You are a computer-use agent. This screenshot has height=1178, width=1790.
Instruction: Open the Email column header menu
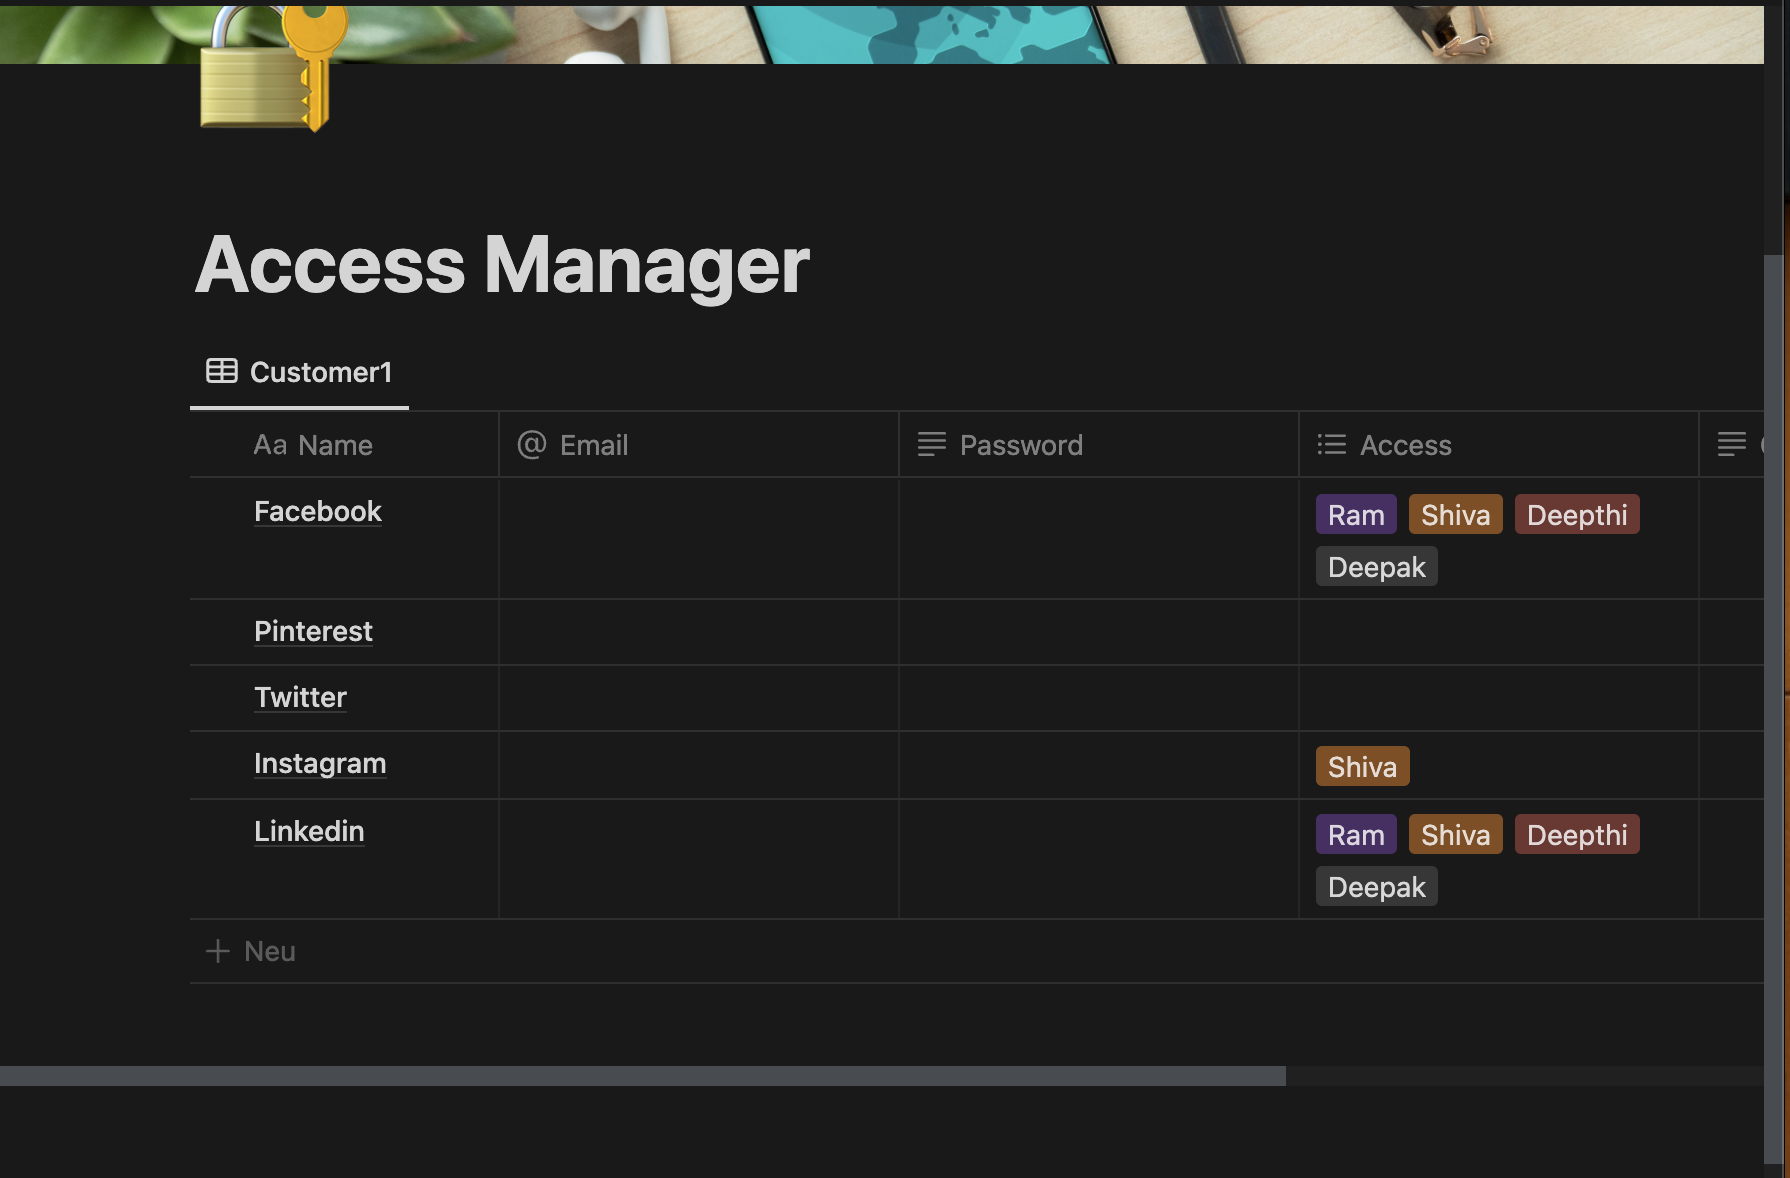tap(699, 444)
